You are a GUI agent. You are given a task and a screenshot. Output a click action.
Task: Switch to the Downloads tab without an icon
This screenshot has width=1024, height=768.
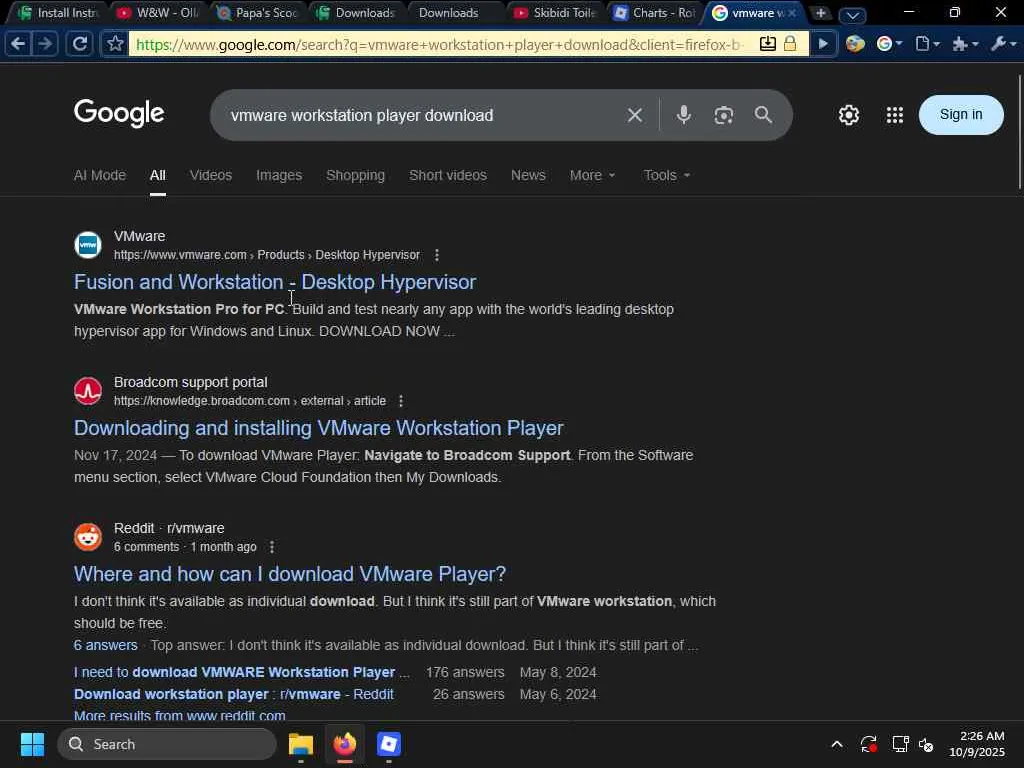tap(455, 12)
